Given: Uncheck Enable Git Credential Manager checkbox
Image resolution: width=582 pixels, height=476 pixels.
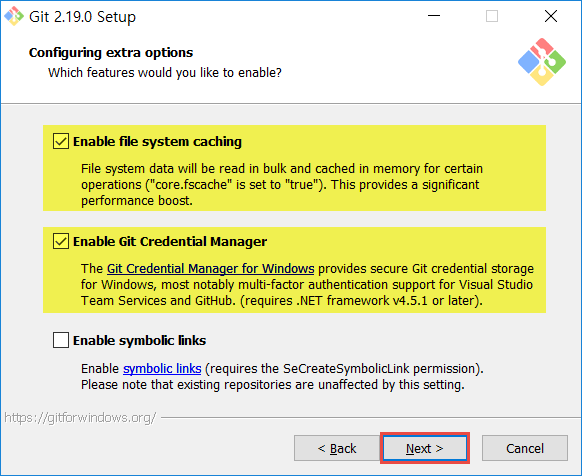Looking at the screenshot, I should tap(61, 241).
